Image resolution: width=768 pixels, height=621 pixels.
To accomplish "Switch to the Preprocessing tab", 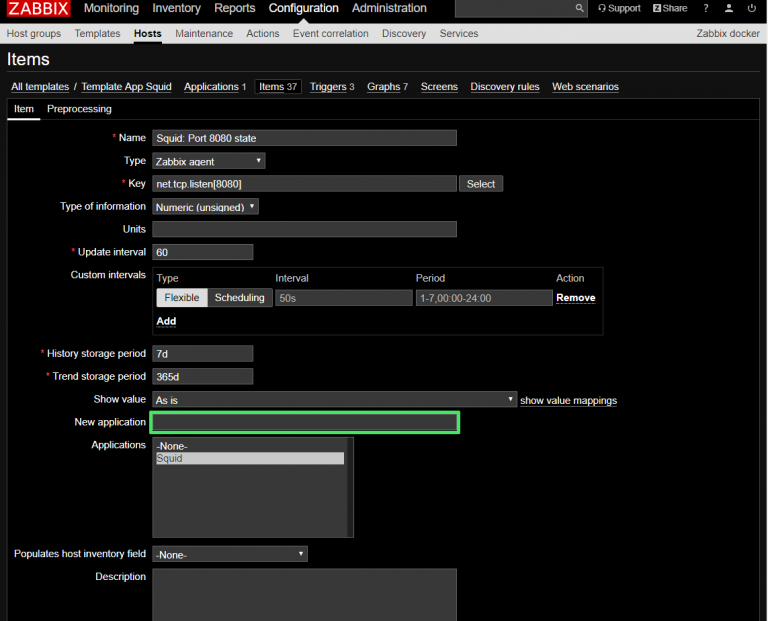I will (x=79, y=109).
